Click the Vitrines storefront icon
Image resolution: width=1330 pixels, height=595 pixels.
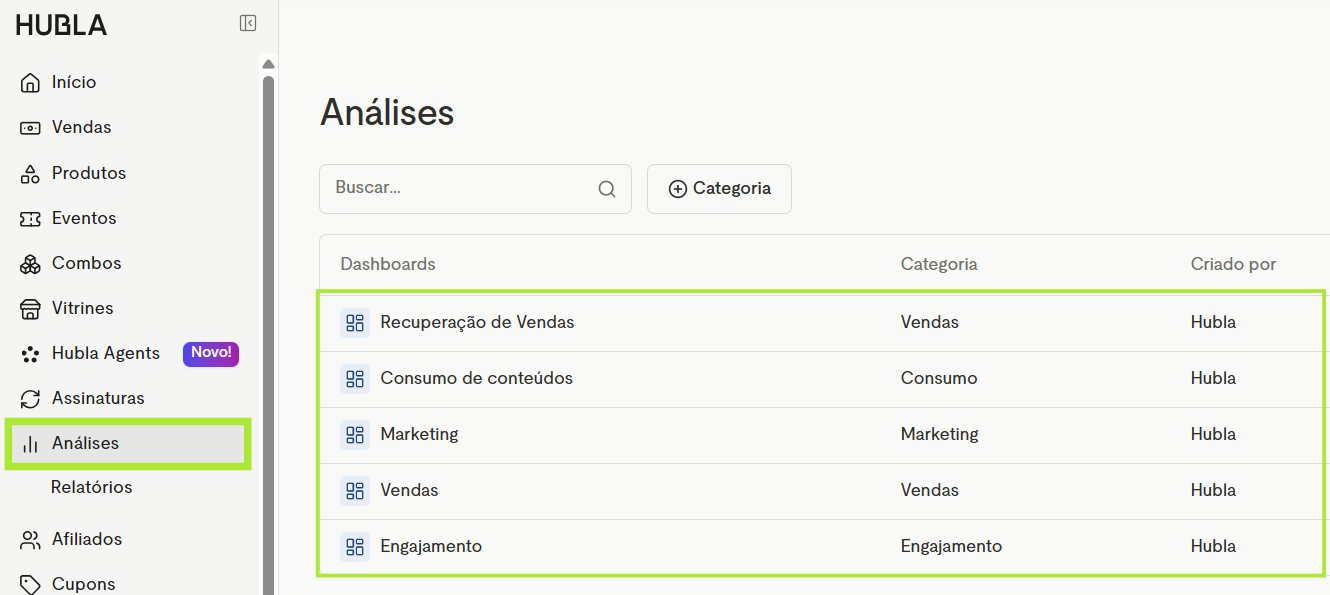coord(30,309)
